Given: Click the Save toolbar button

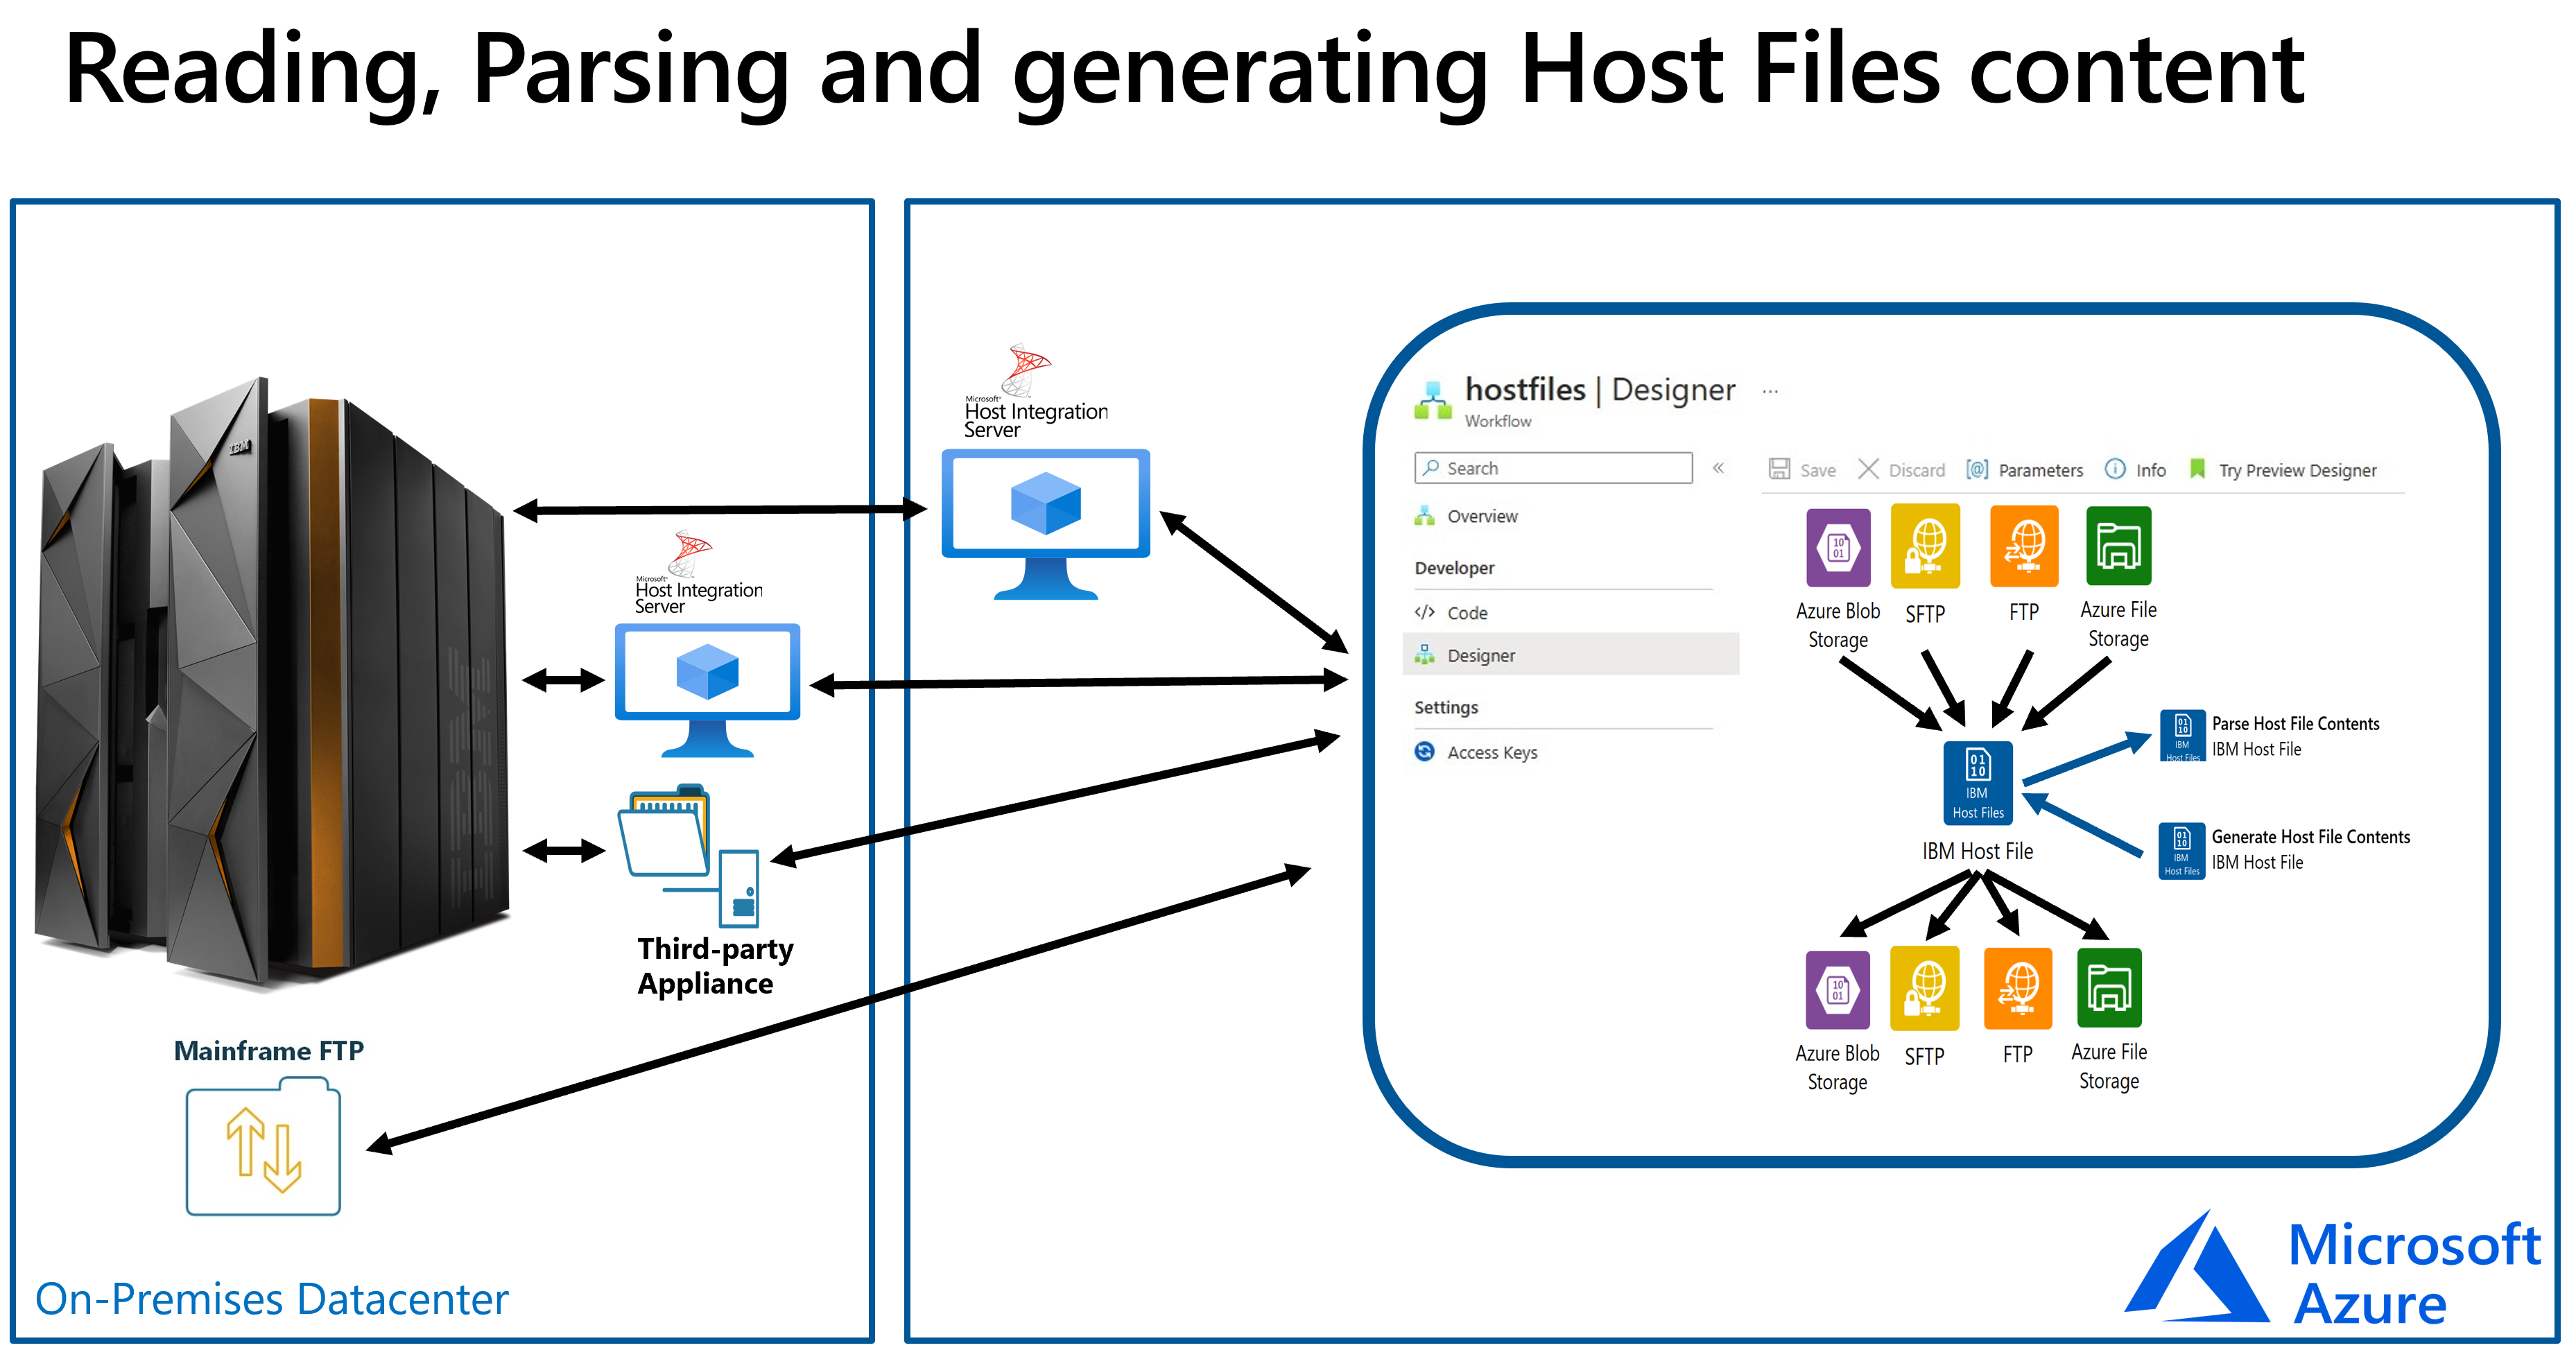Looking at the screenshot, I should [1802, 469].
